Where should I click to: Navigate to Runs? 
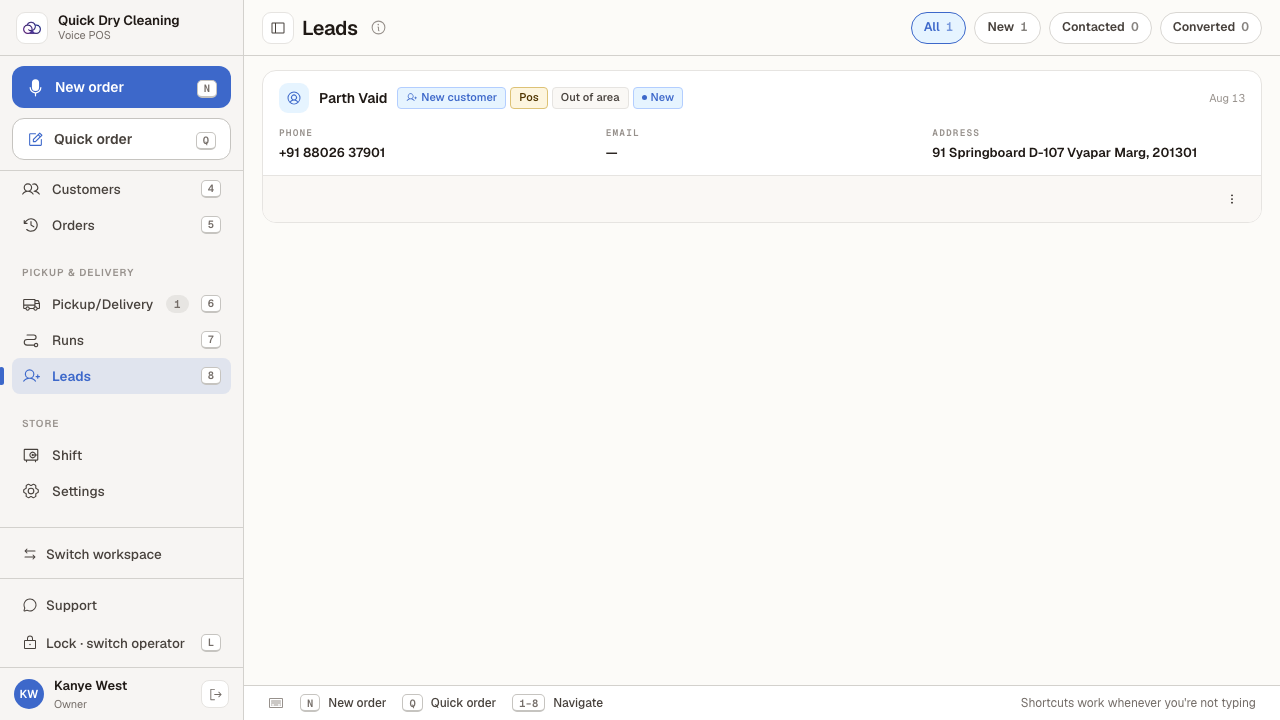[x=121, y=340]
